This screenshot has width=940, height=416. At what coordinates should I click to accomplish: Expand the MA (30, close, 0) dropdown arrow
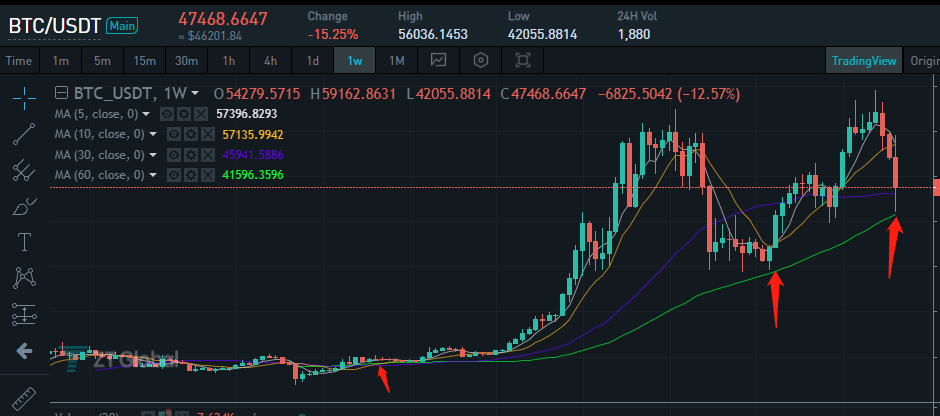point(153,155)
